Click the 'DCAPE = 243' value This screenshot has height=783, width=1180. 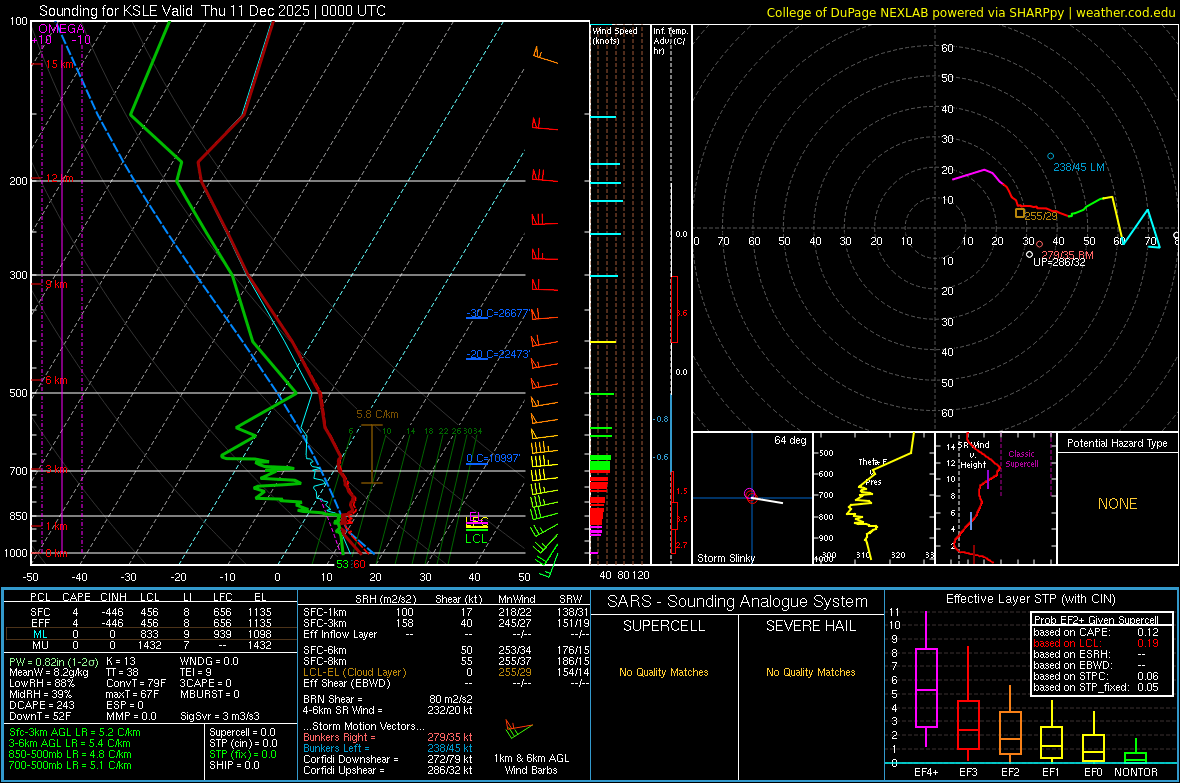(41, 705)
